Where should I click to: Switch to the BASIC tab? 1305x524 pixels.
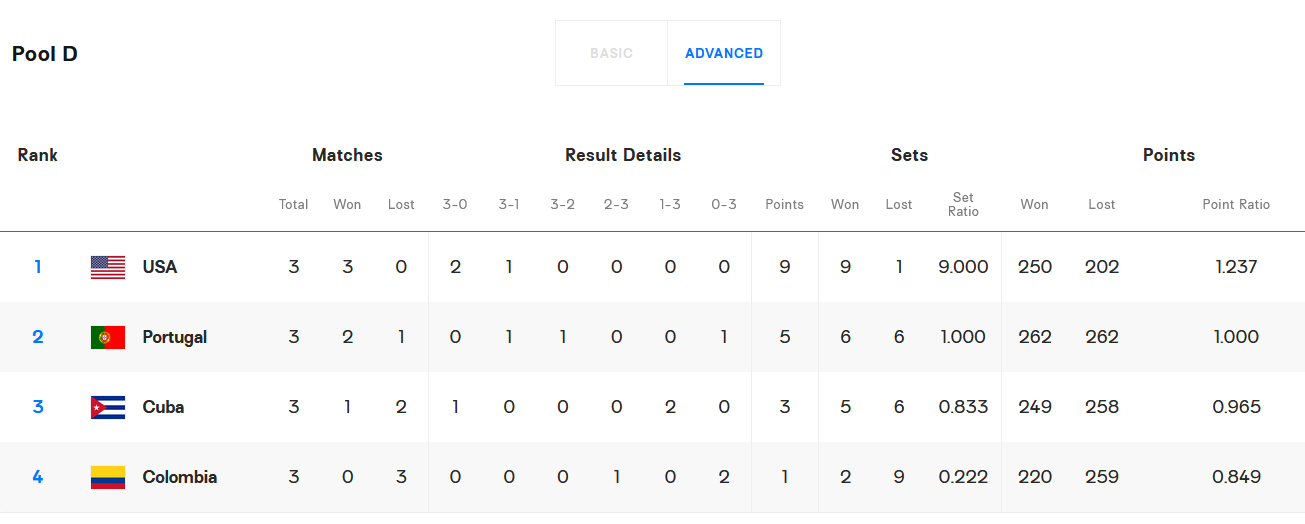tap(611, 54)
